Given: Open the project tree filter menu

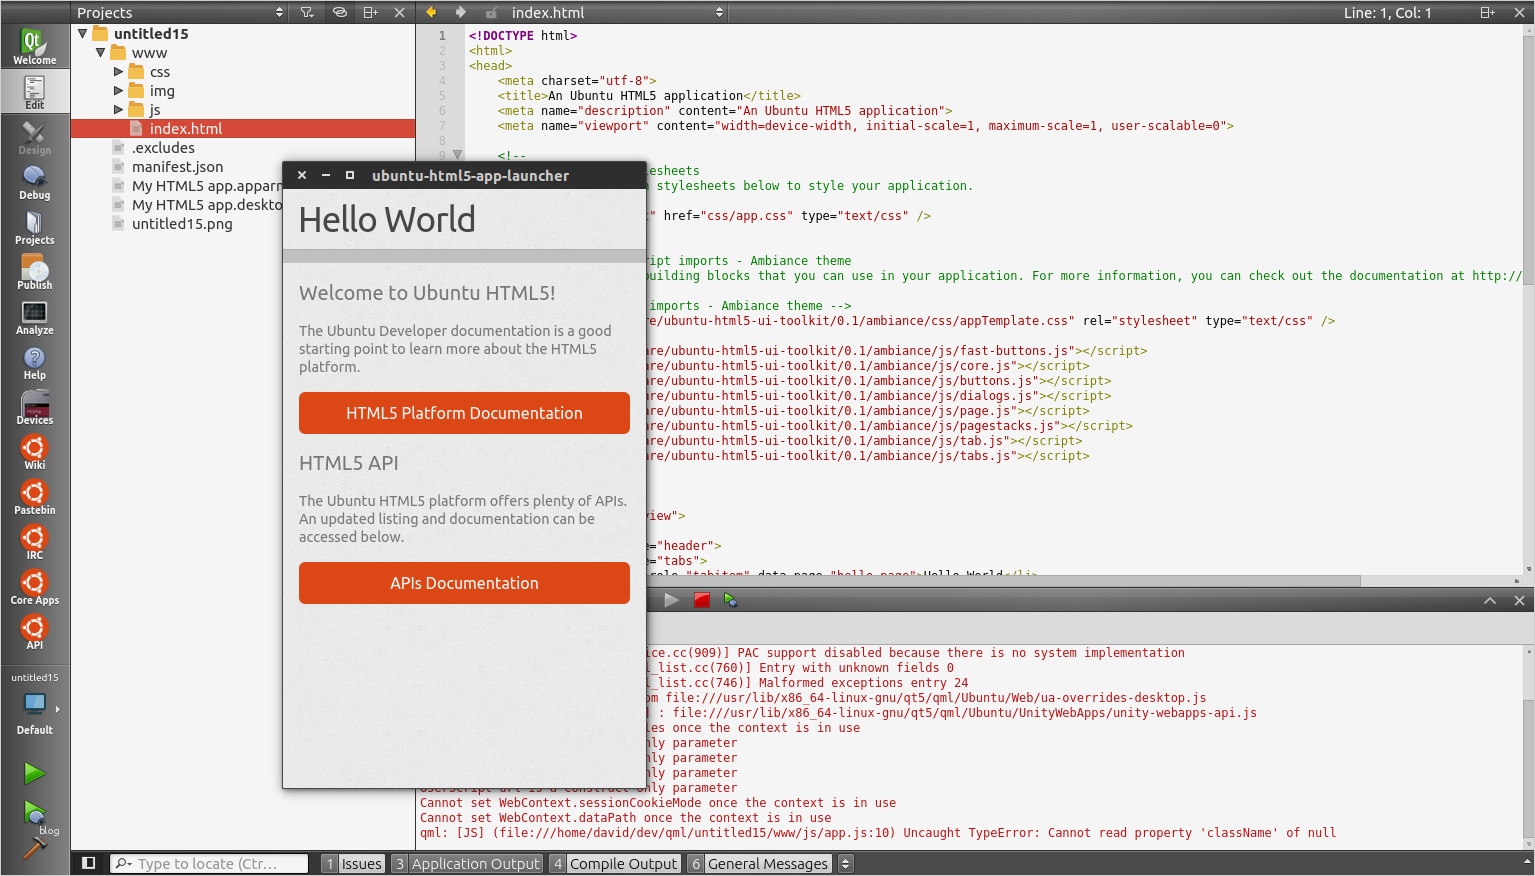Looking at the screenshot, I should [x=307, y=12].
